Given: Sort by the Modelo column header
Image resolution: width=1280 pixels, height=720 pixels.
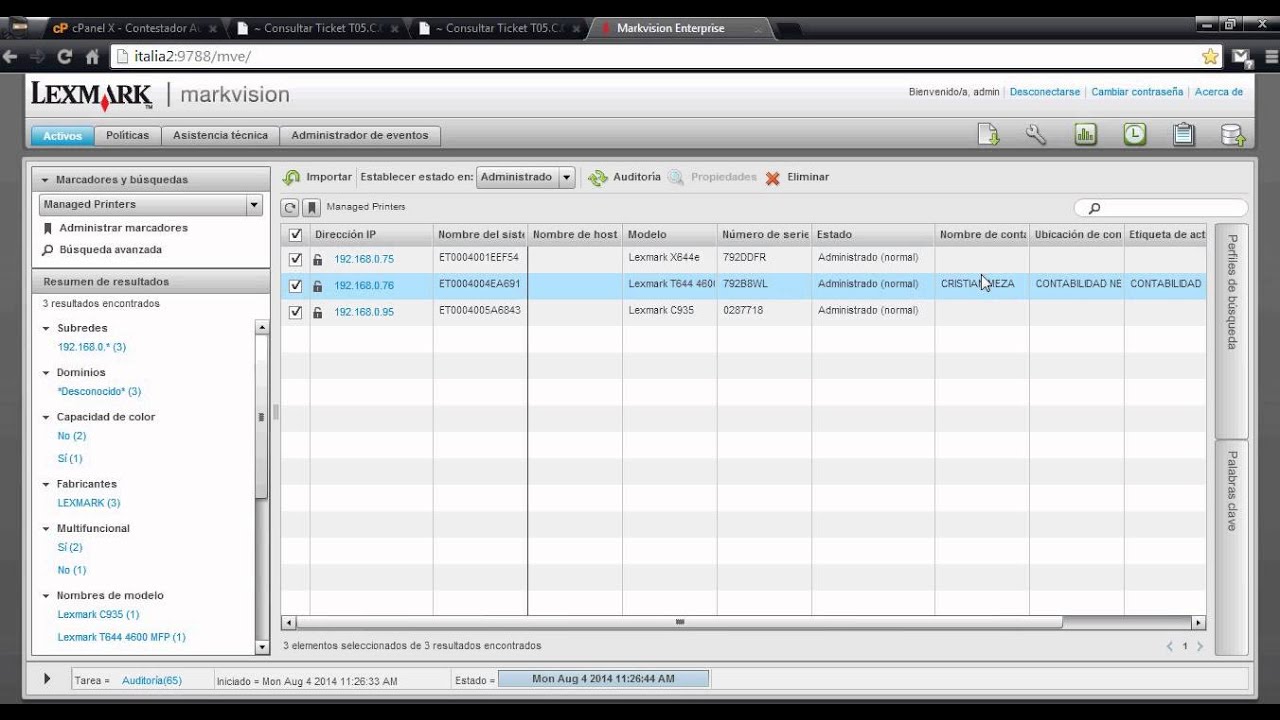Looking at the screenshot, I should (669, 235).
